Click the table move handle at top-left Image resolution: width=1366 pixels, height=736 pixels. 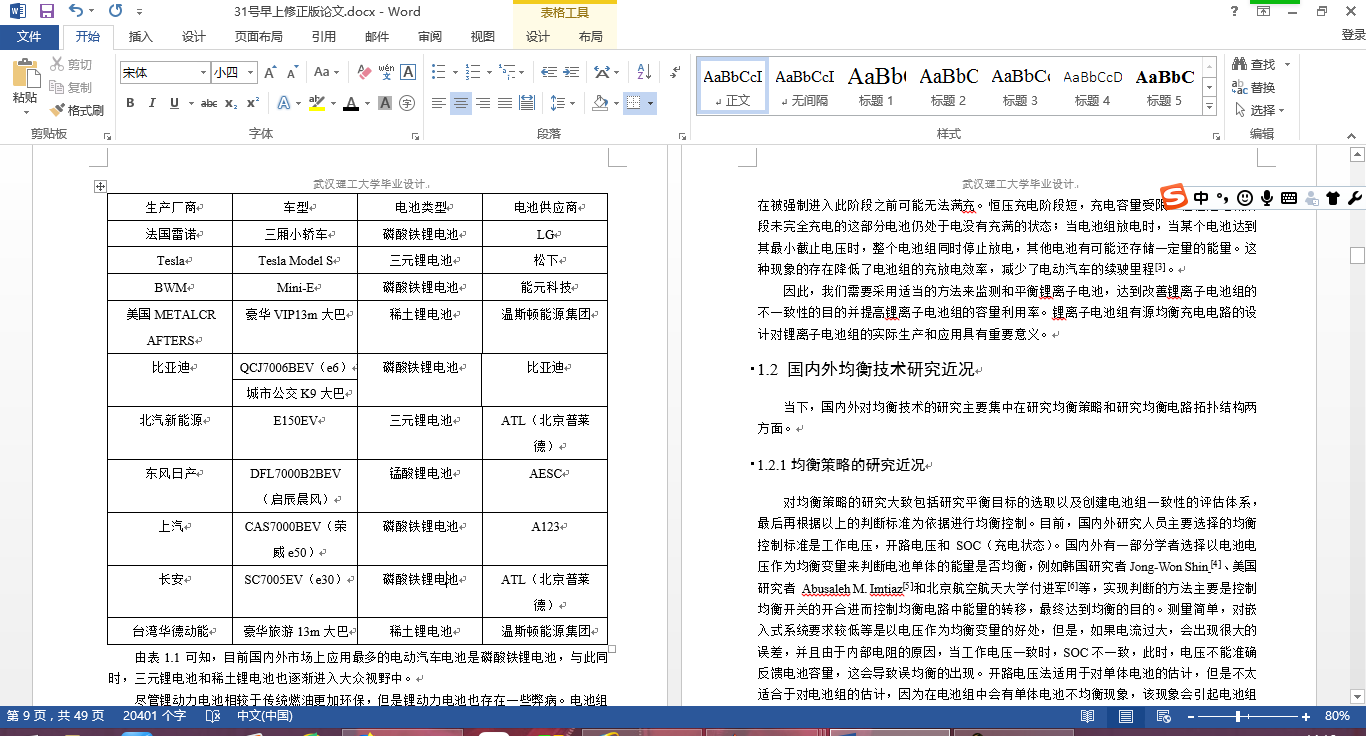coord(100,186)
